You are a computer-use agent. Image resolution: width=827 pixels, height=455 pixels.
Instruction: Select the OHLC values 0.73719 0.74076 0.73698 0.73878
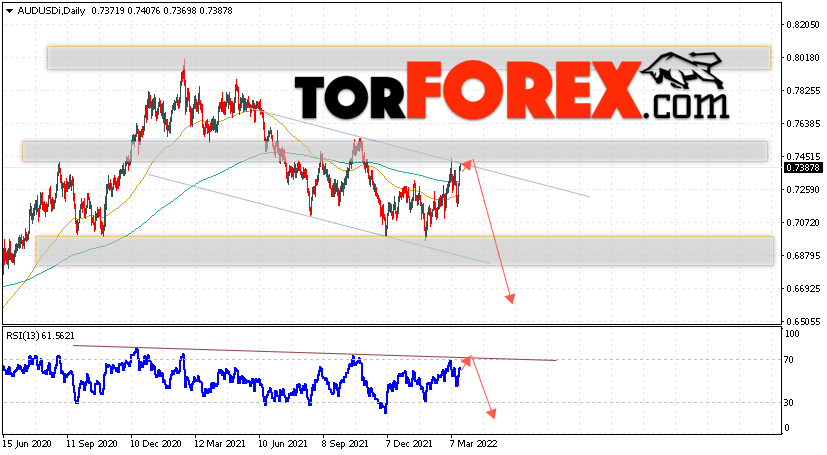162,11
